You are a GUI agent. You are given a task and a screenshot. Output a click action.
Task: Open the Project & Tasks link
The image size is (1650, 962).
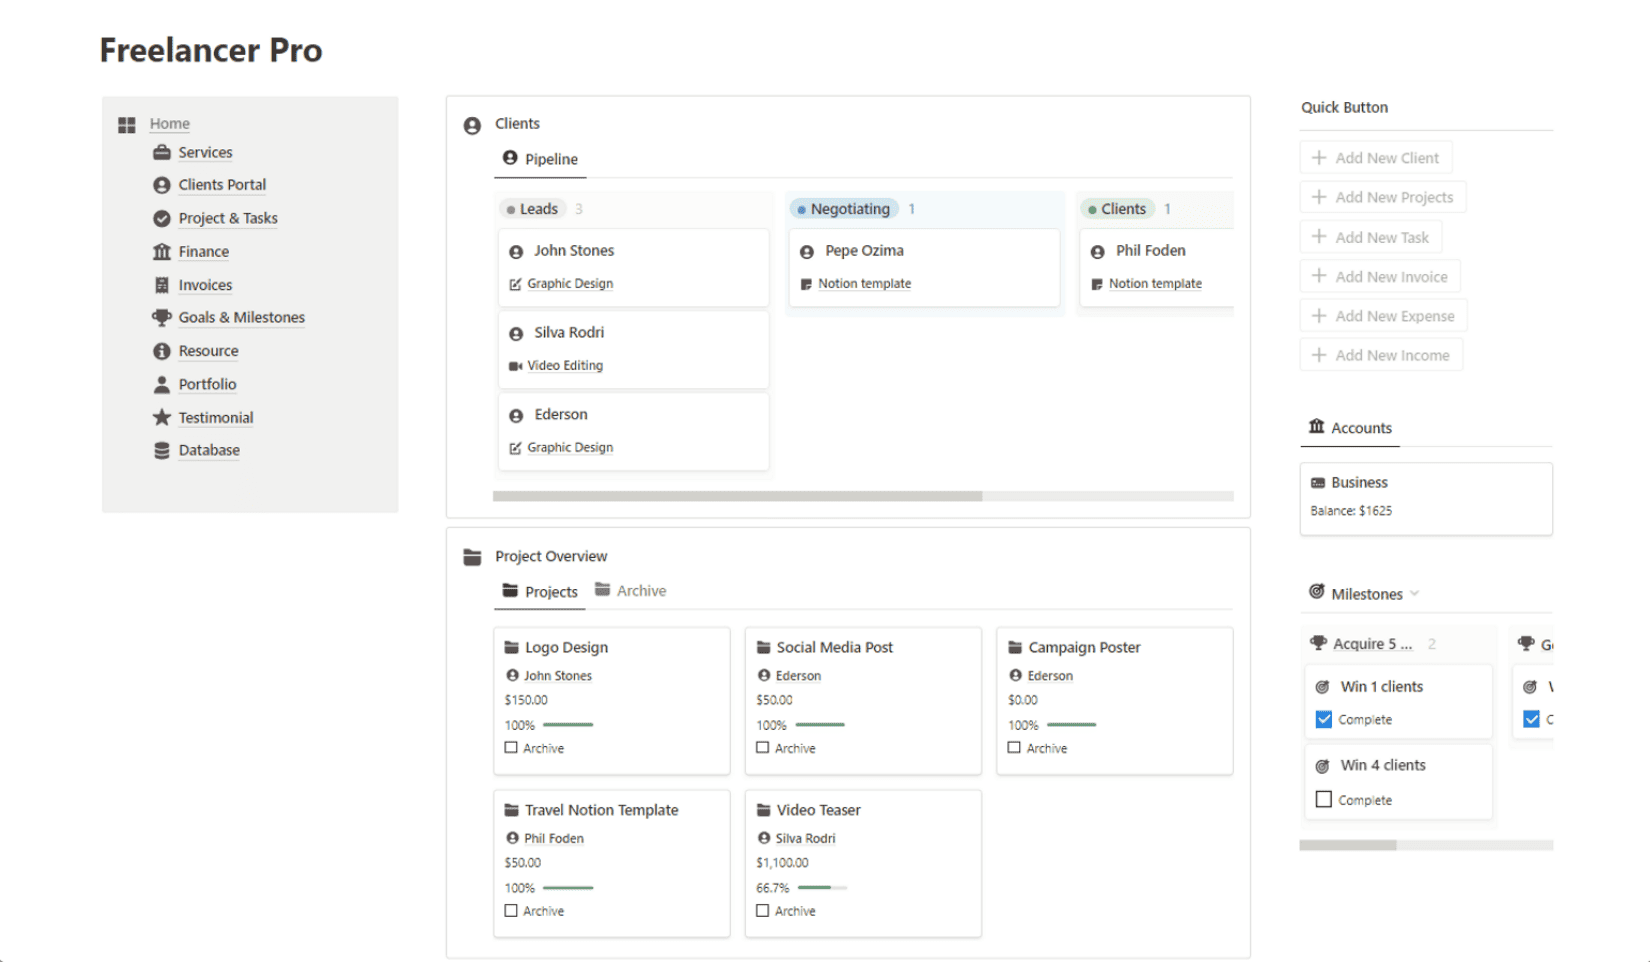pyautogui.click(x=228, y=218)
